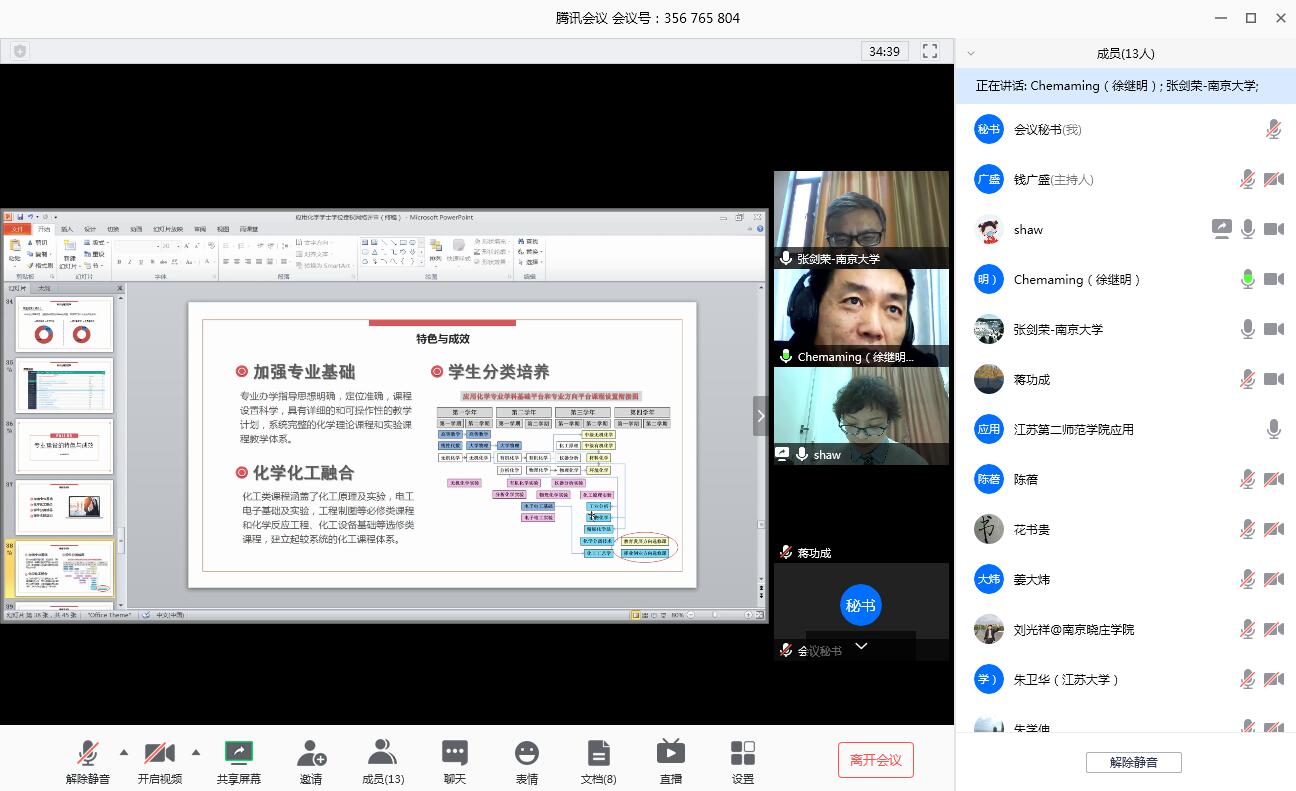
Task: Click the security shield icon top-left
Action: tap(20, 51)
